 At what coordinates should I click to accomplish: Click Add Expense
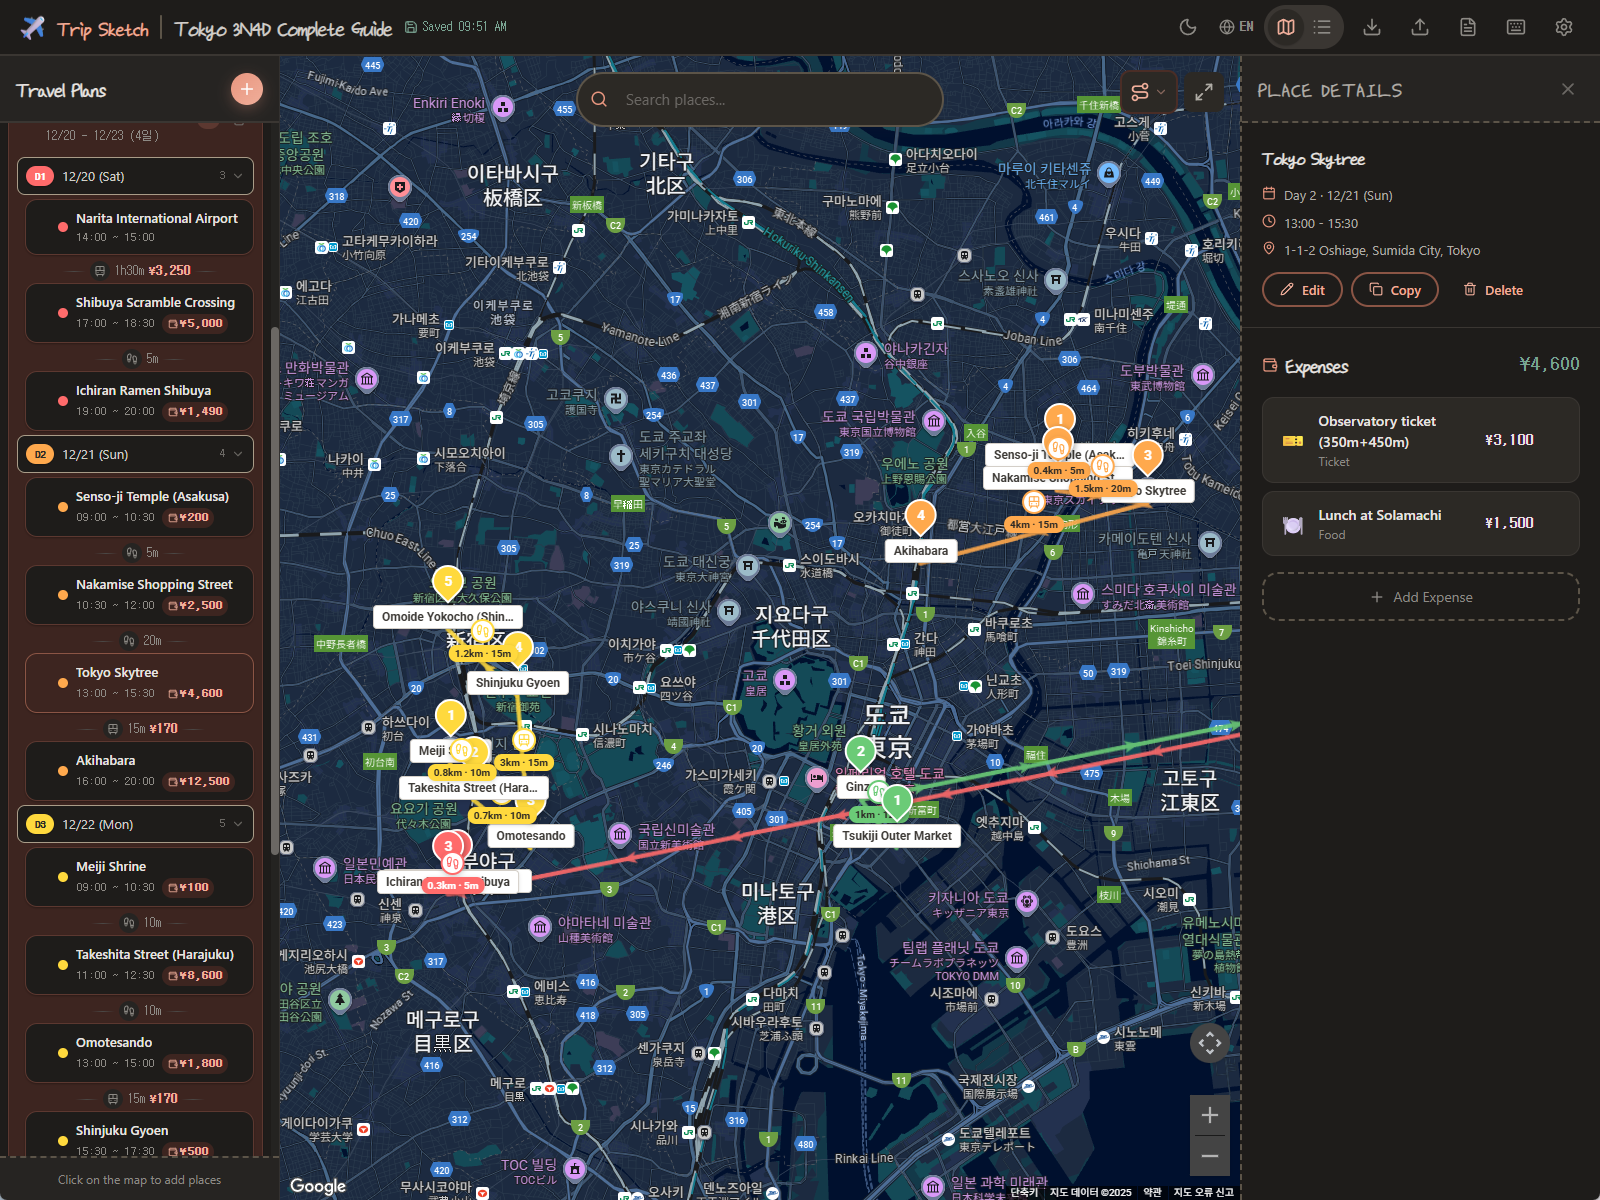click(1420, 597)
